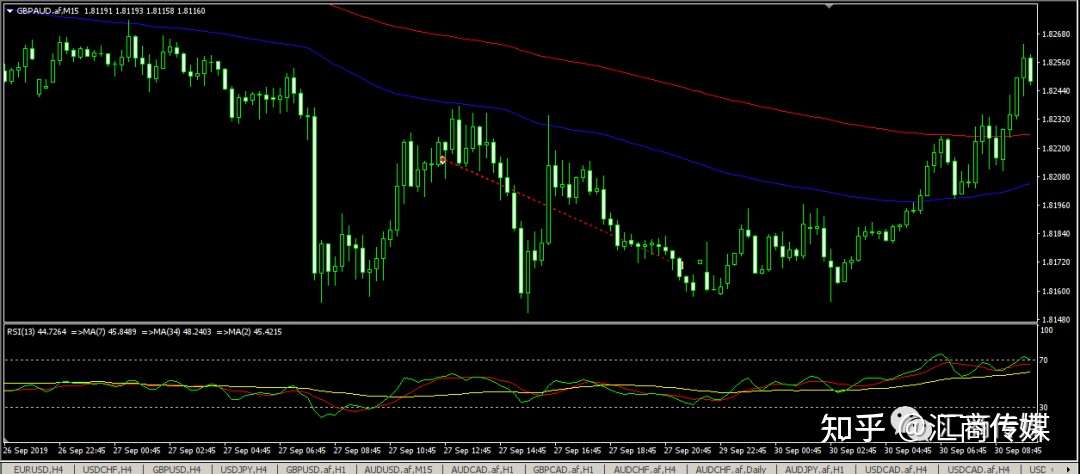
Task: Click the 1.82080 price scale label
Action: pyautogui.click(x=1055, y=177)
